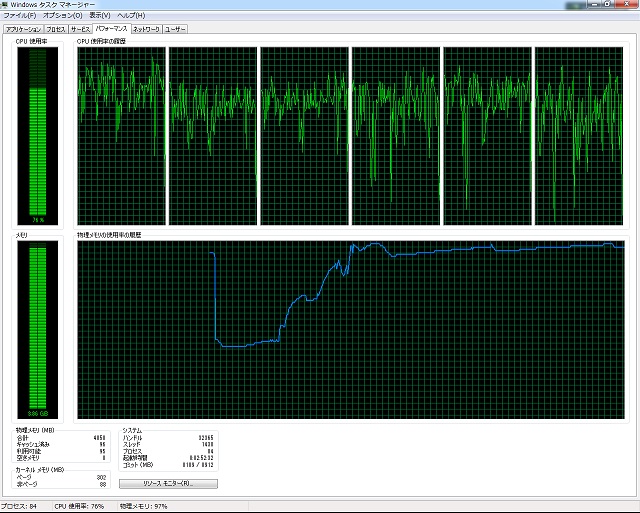Screen dimensions: 640x513
Task: Click the CPU 使用率 group label
Action: pos(31,41)
